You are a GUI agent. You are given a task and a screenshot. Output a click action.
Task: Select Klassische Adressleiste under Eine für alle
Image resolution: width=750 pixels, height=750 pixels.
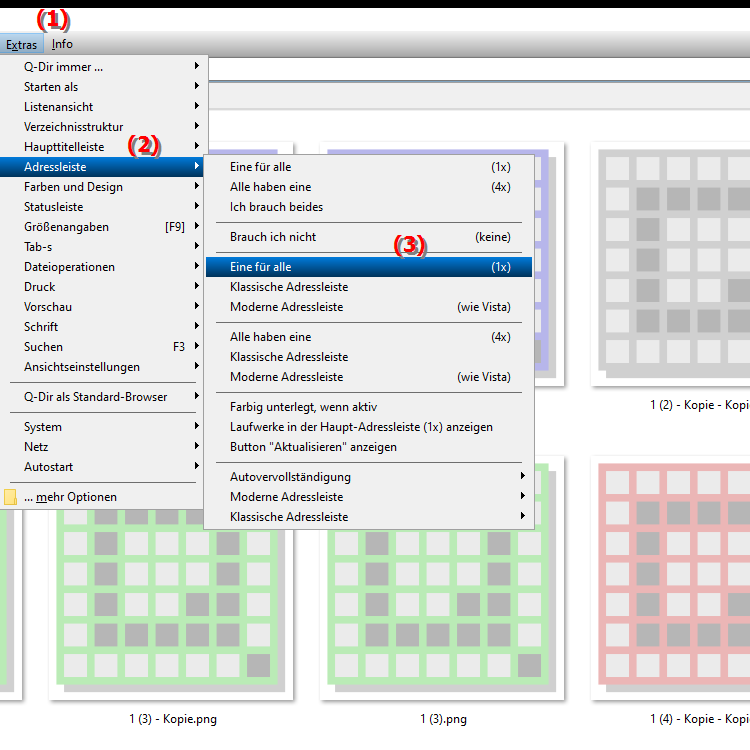tap(369, 287)
